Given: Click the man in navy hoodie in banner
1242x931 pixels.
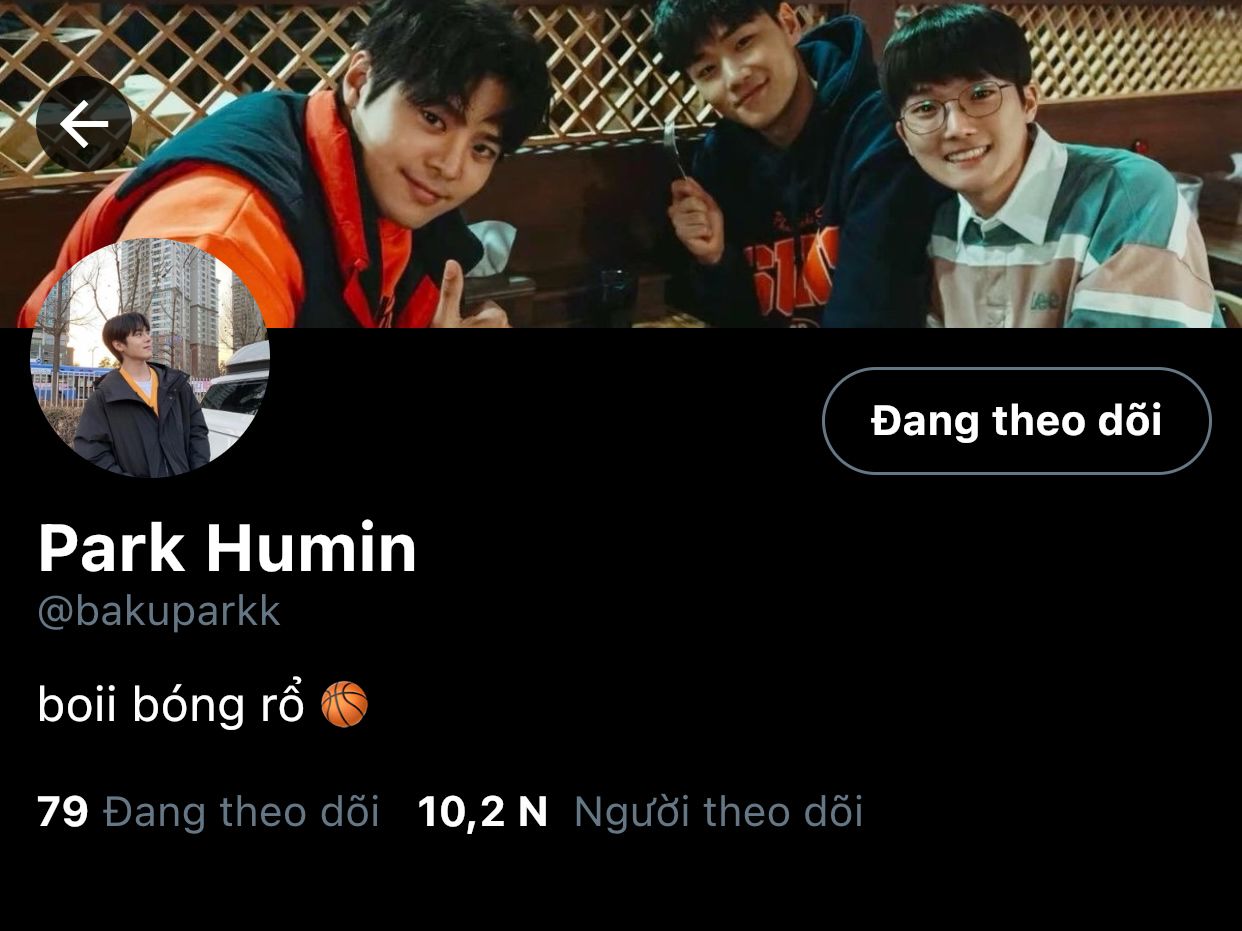Looking at the screenshot, I should tap(790, 170).
